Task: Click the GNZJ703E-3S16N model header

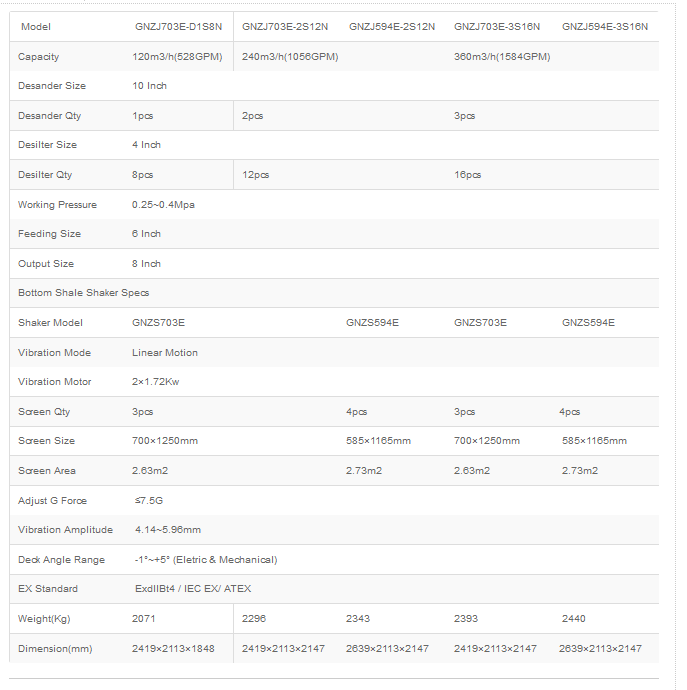Action: click(497, 27)
